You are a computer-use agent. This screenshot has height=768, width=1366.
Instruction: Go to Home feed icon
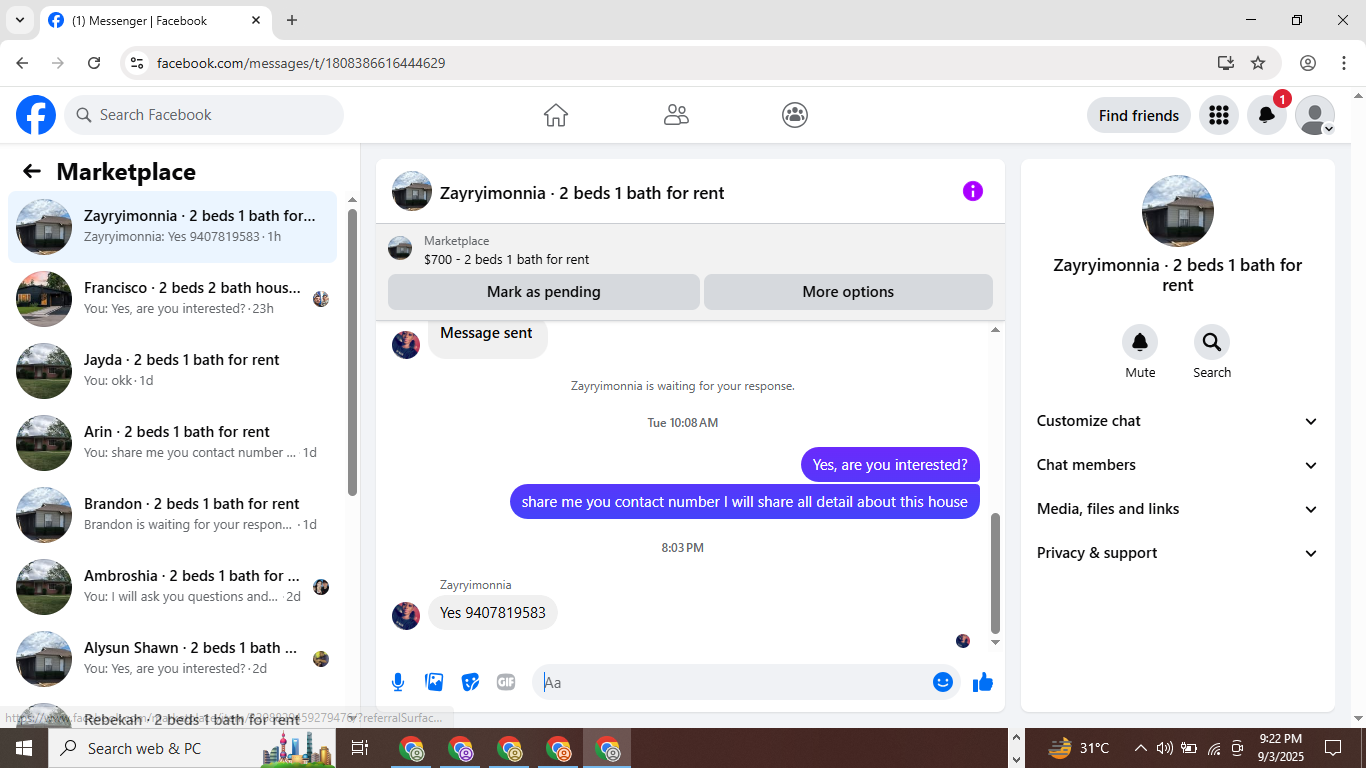[x=556, y=115]
